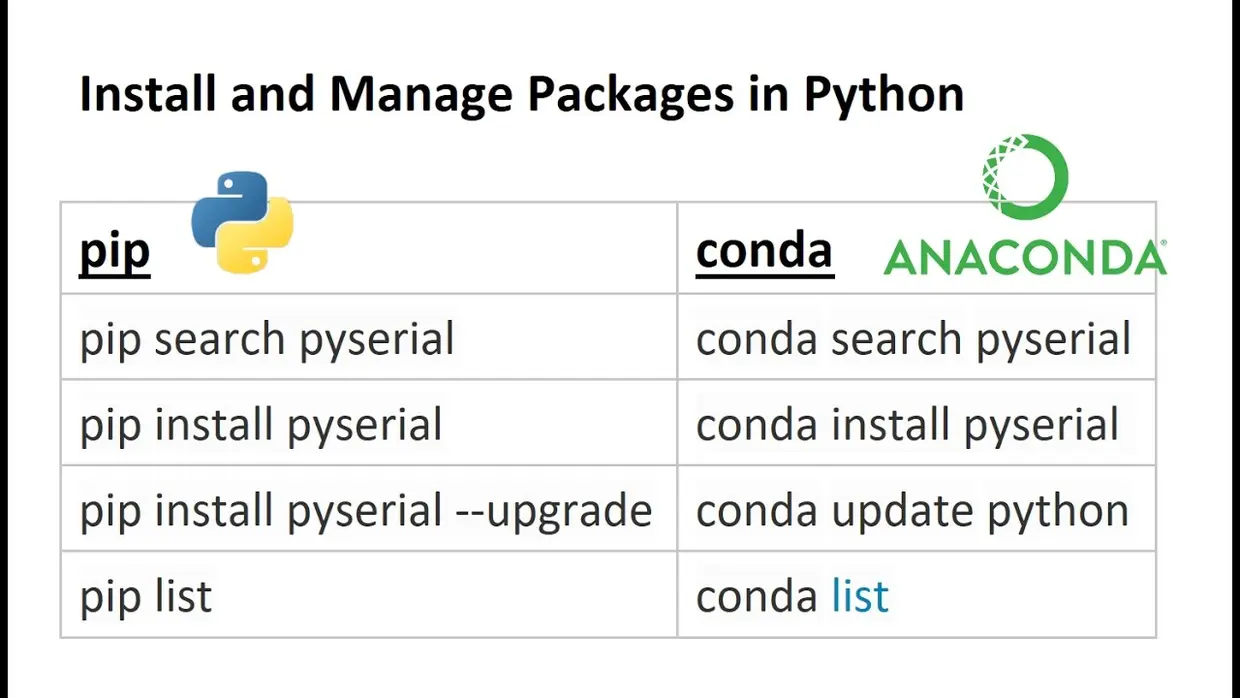Click "update" in the conda update row
The height and width of the screenshot is (698, 1240).
904,512
